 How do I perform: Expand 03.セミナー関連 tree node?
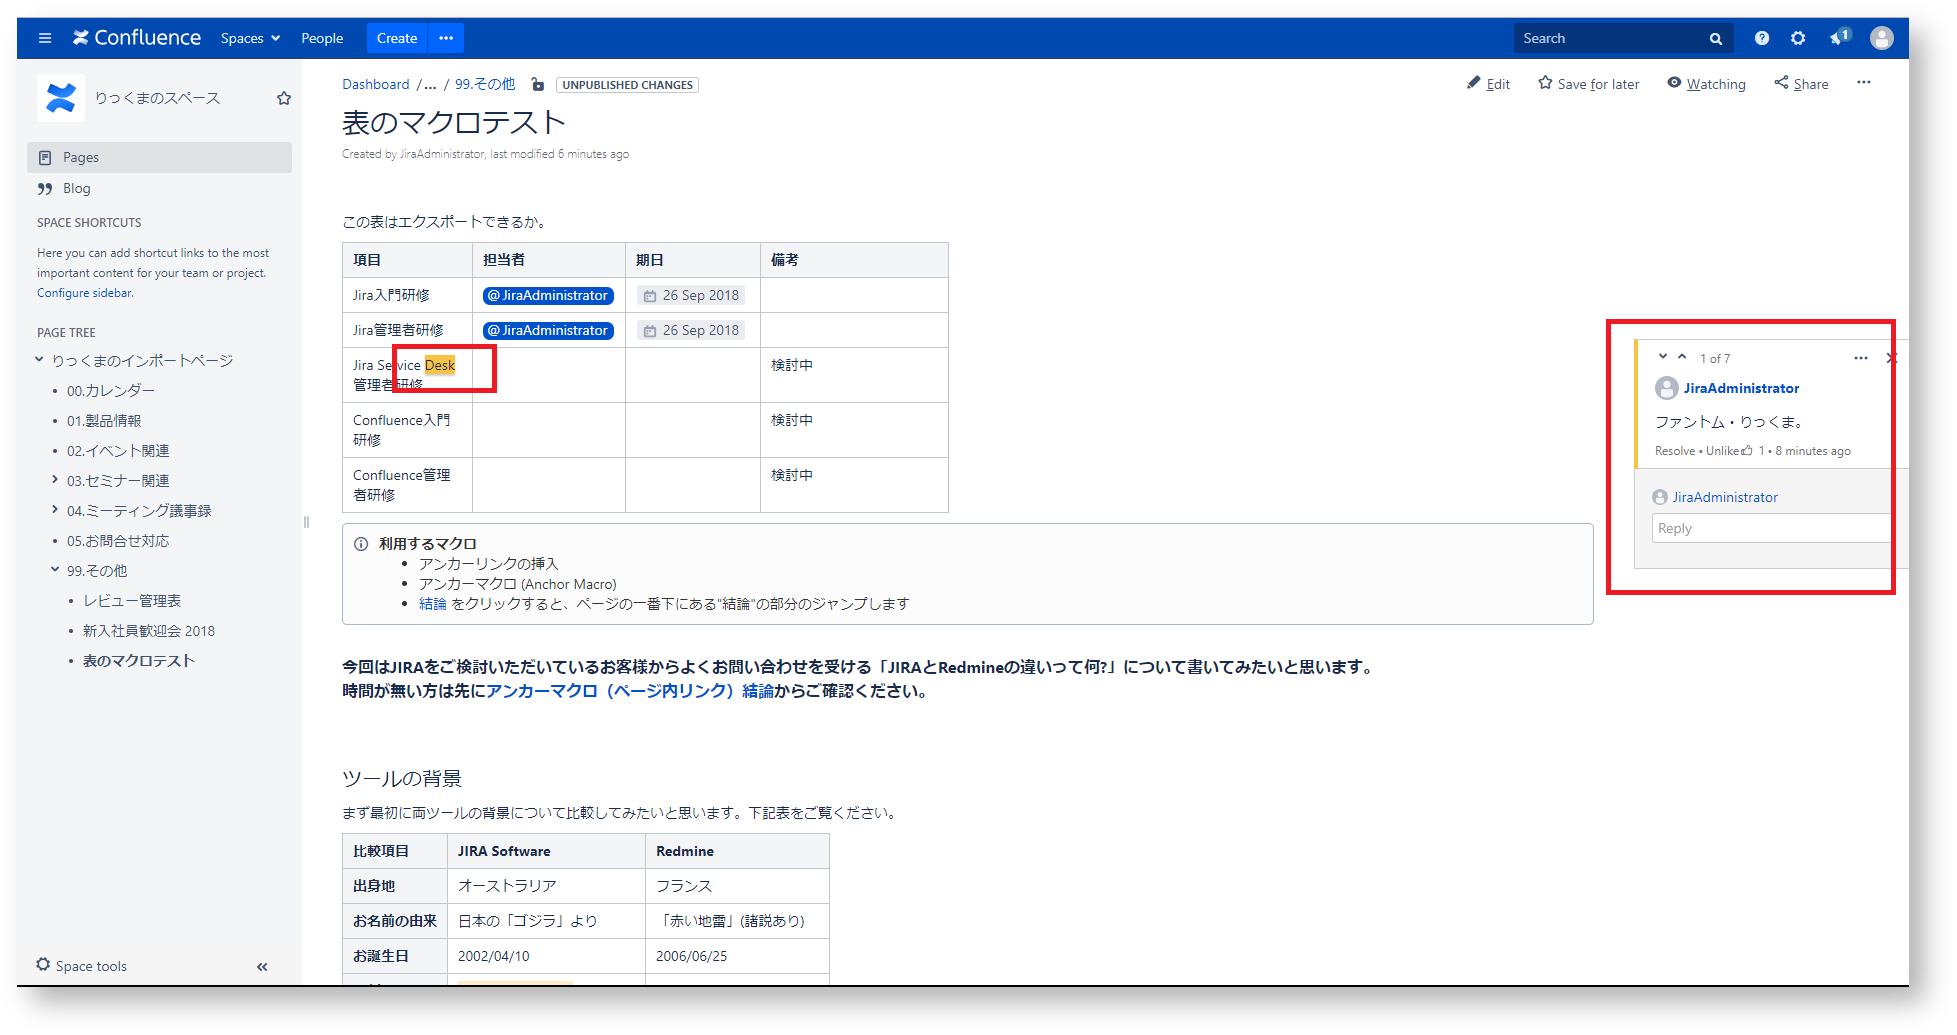click(55, 480)
